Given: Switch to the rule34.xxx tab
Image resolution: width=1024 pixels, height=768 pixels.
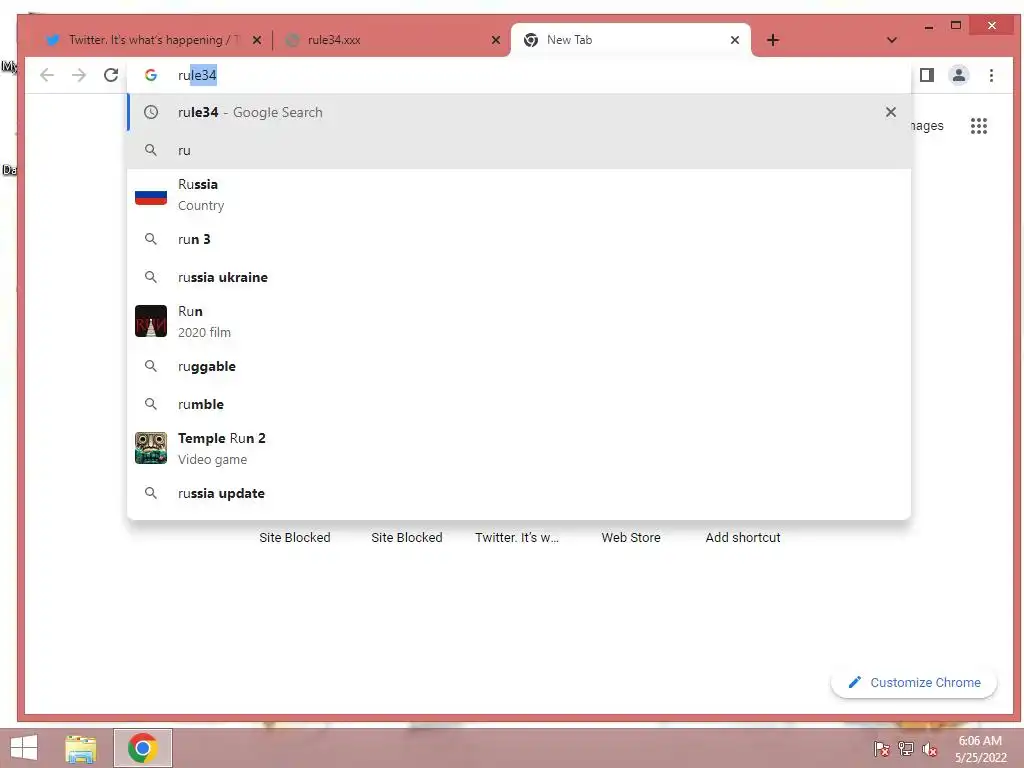Looking at the screenshot, I should (x=392, y=40).
